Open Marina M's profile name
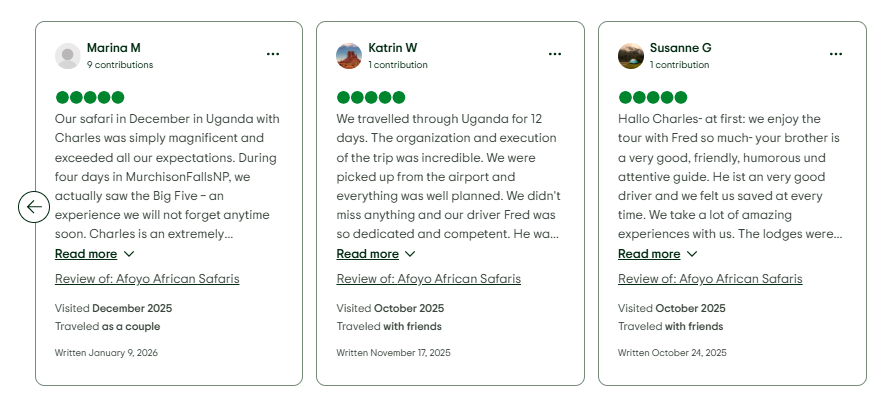This screenshot has width=892, height=417. point(114,48)
